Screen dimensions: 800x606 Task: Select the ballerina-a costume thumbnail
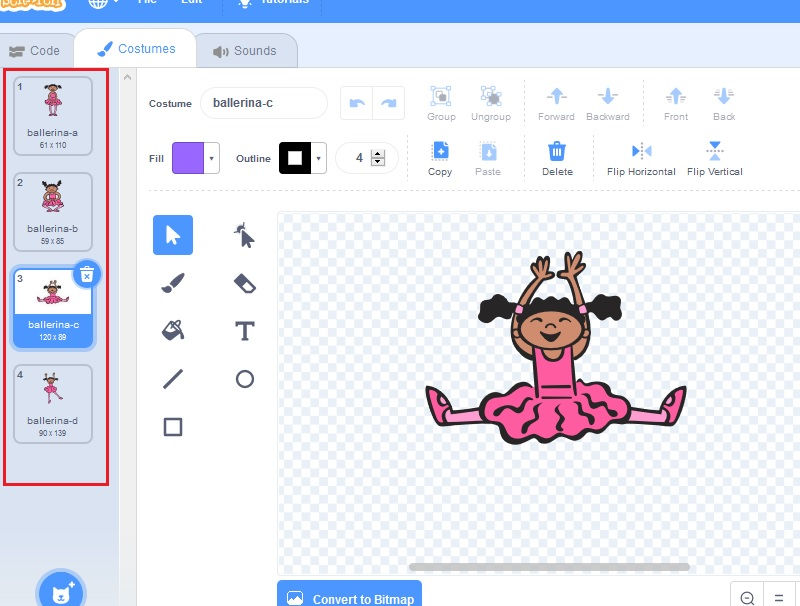[x=53, y=116]
